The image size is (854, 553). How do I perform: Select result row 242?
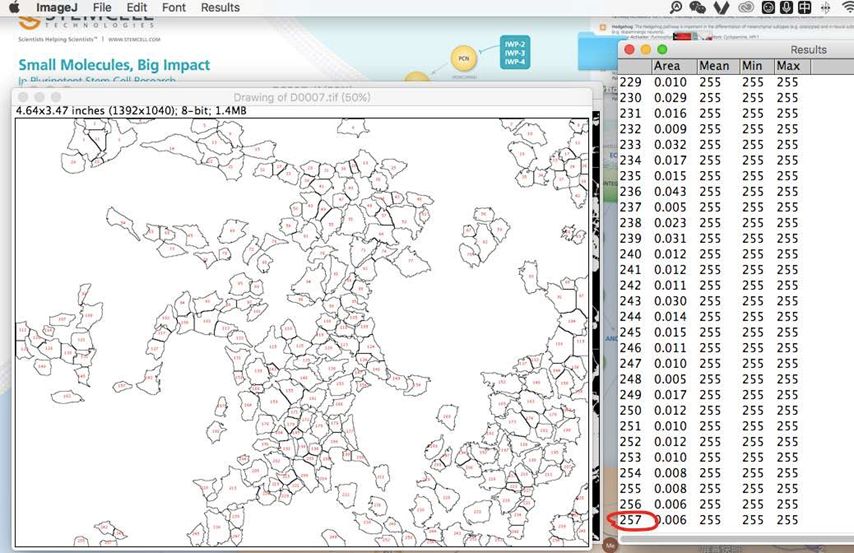pos(735,285)
